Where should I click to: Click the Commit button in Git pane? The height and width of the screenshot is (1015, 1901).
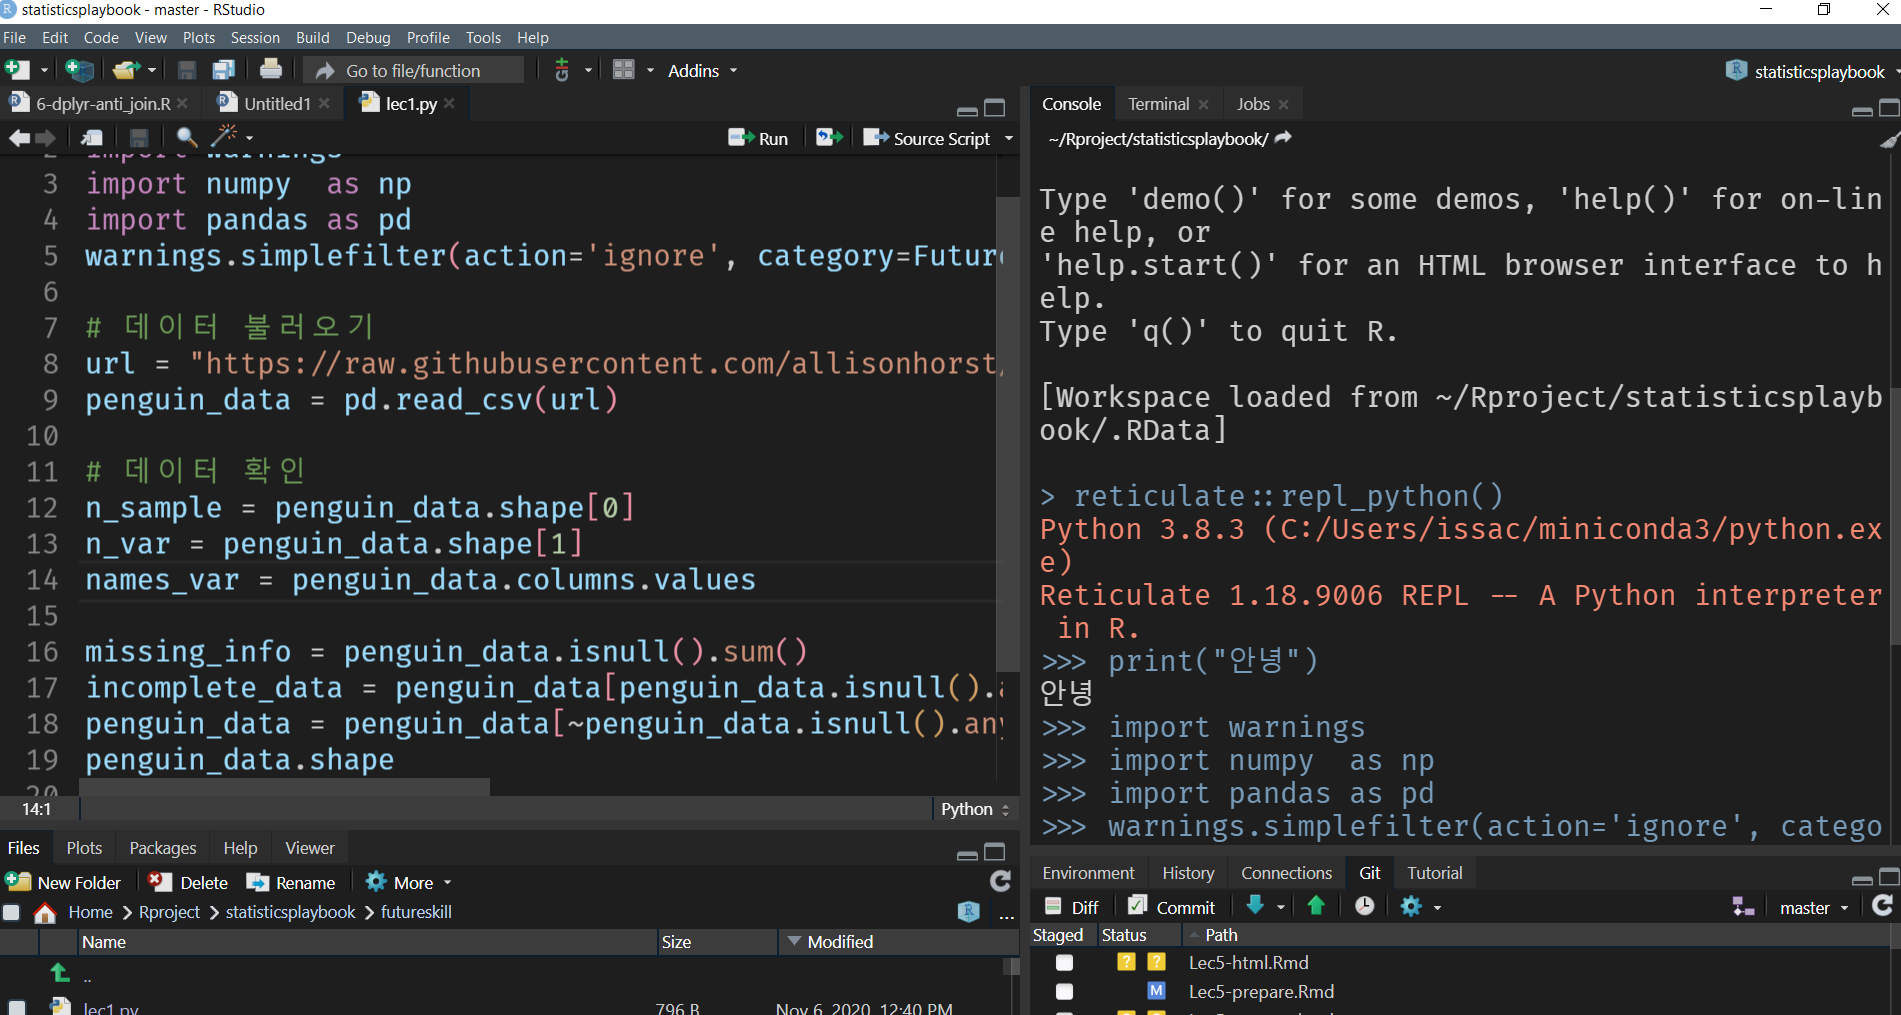(1172, 906)
